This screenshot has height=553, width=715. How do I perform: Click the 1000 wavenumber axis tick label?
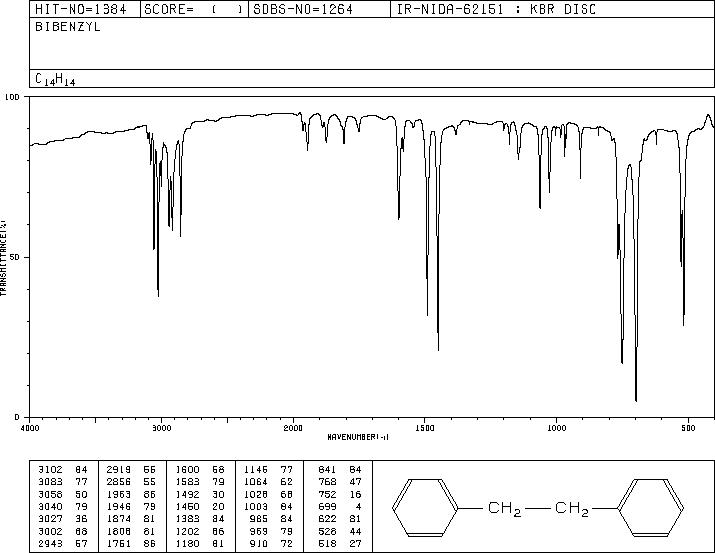556,428
